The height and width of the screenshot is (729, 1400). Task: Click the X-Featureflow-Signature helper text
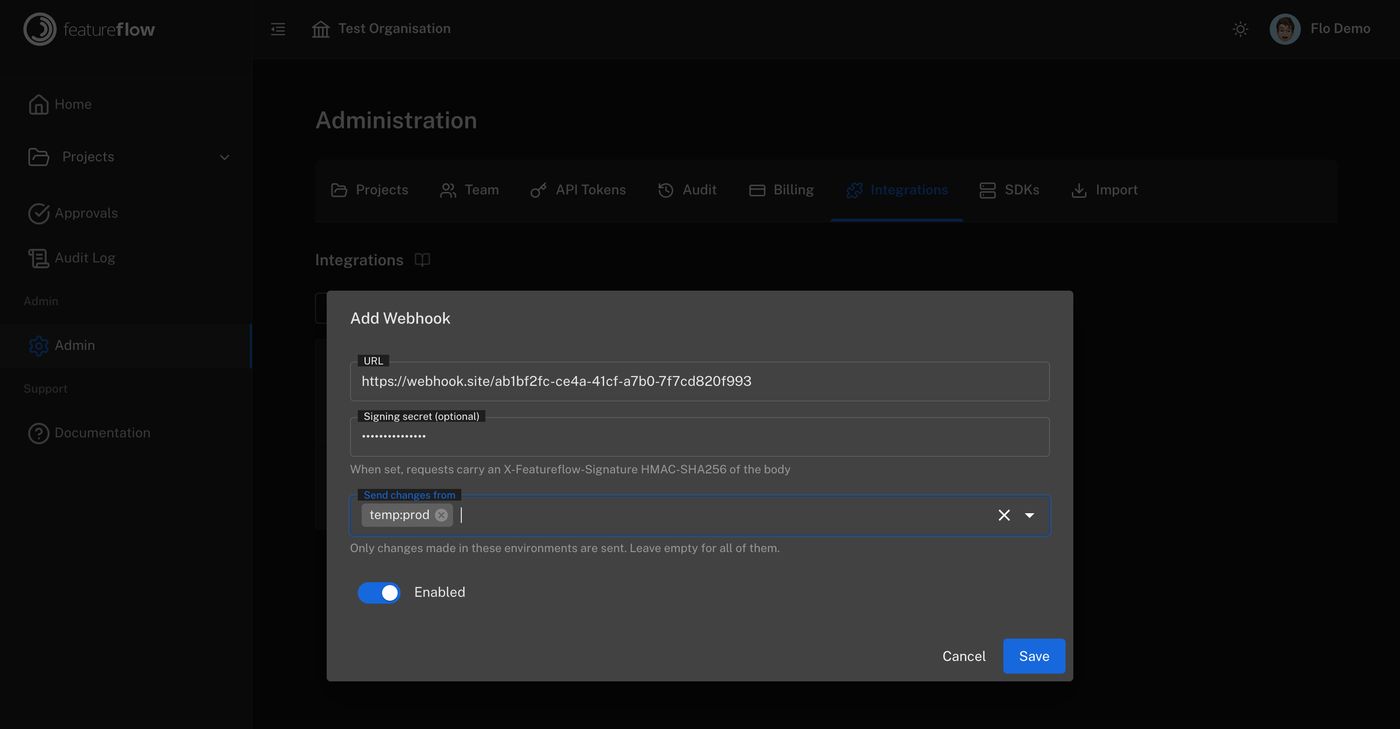tap(570, 469)
